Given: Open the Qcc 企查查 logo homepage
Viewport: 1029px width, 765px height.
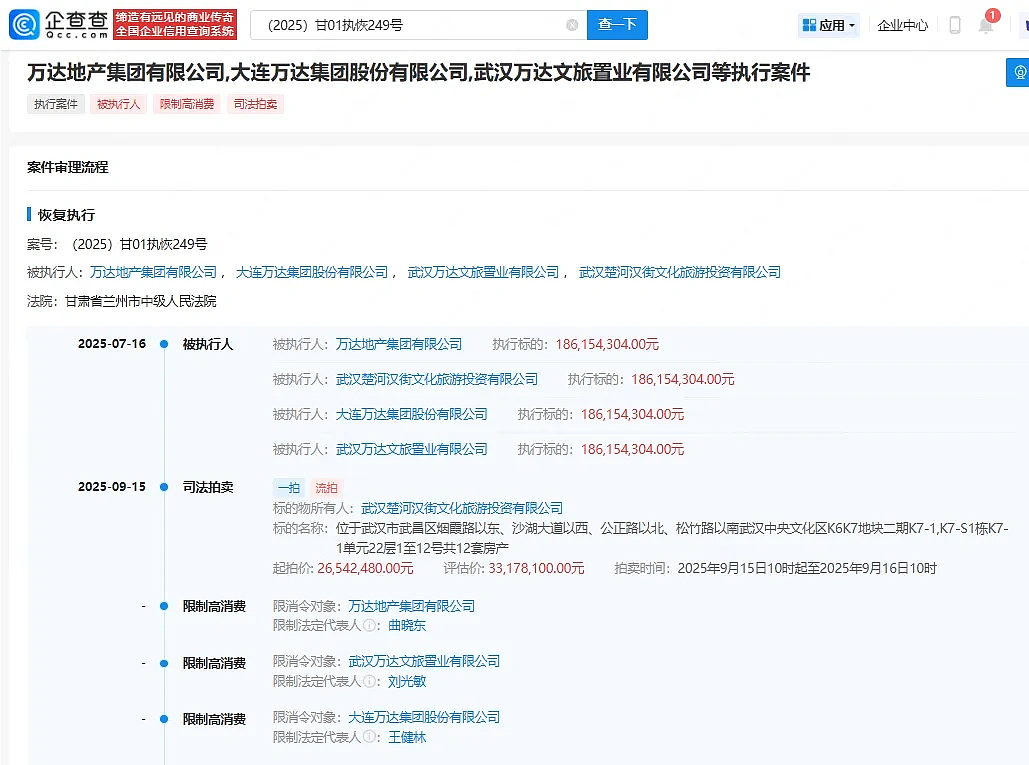Looking at the screenshot, I should (x=58, y=25).
